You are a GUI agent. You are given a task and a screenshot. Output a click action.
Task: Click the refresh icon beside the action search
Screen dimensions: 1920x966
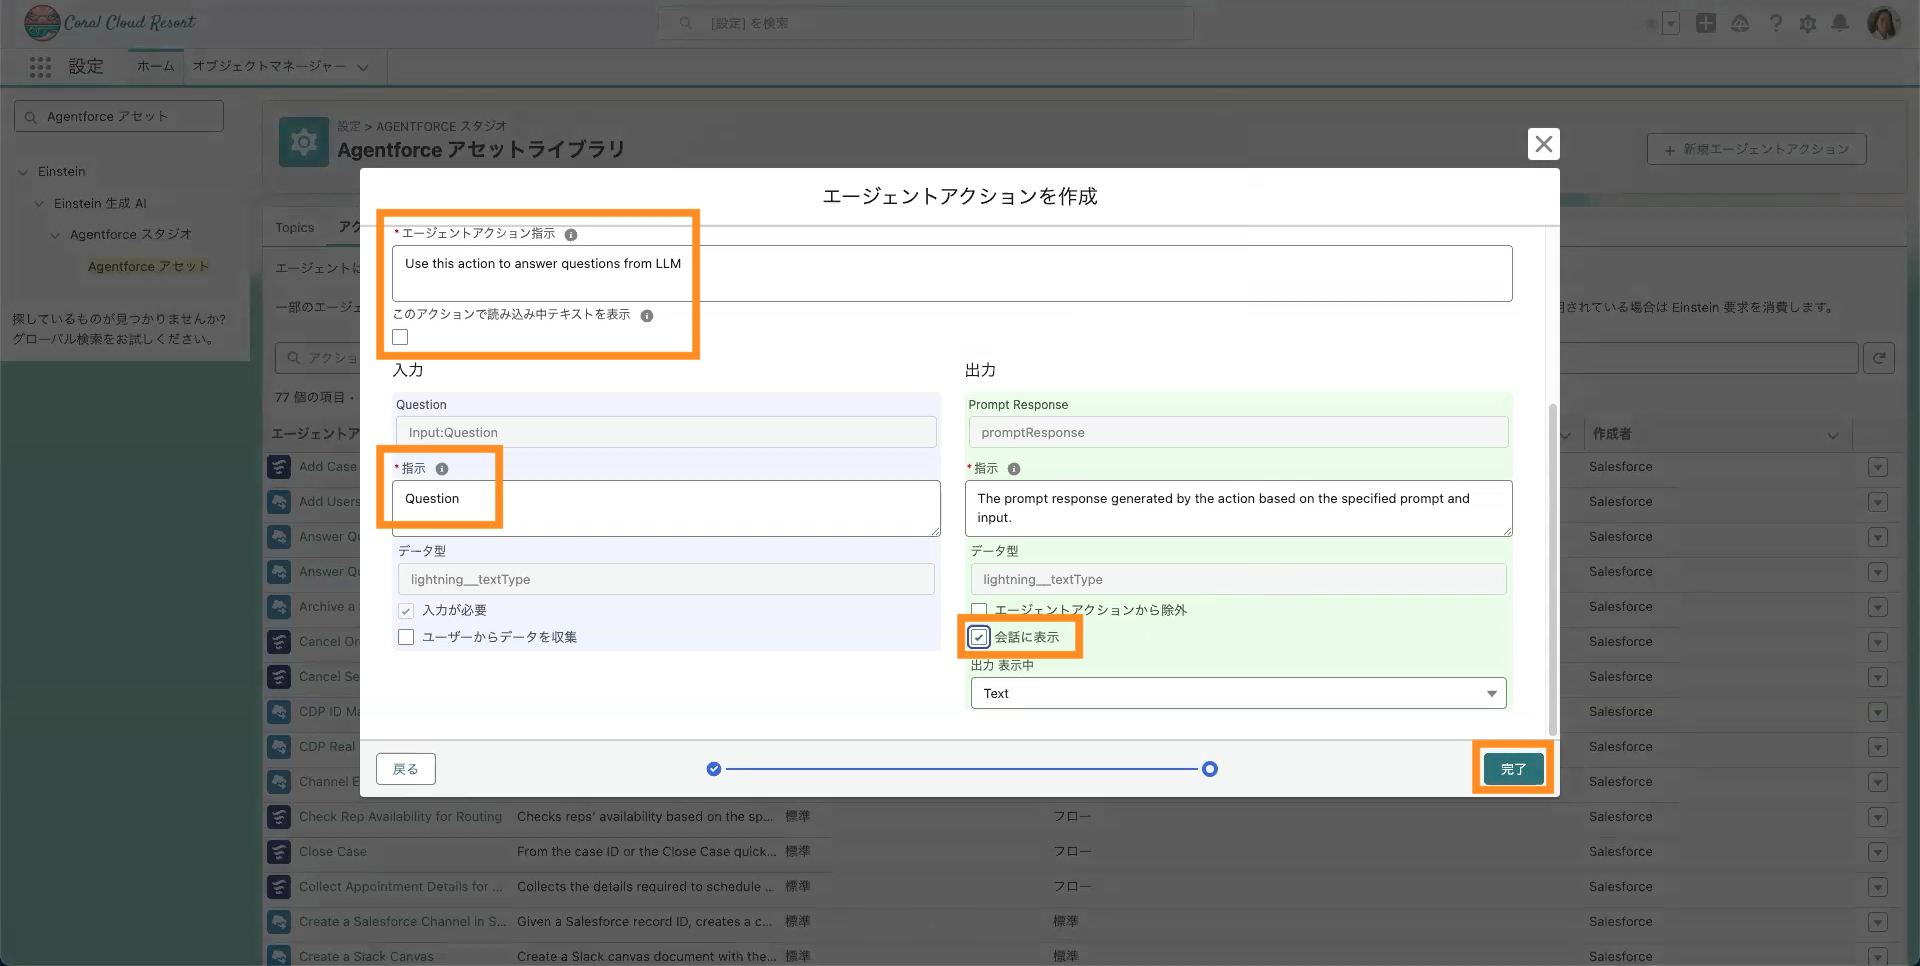click(x=1879, y=358)
